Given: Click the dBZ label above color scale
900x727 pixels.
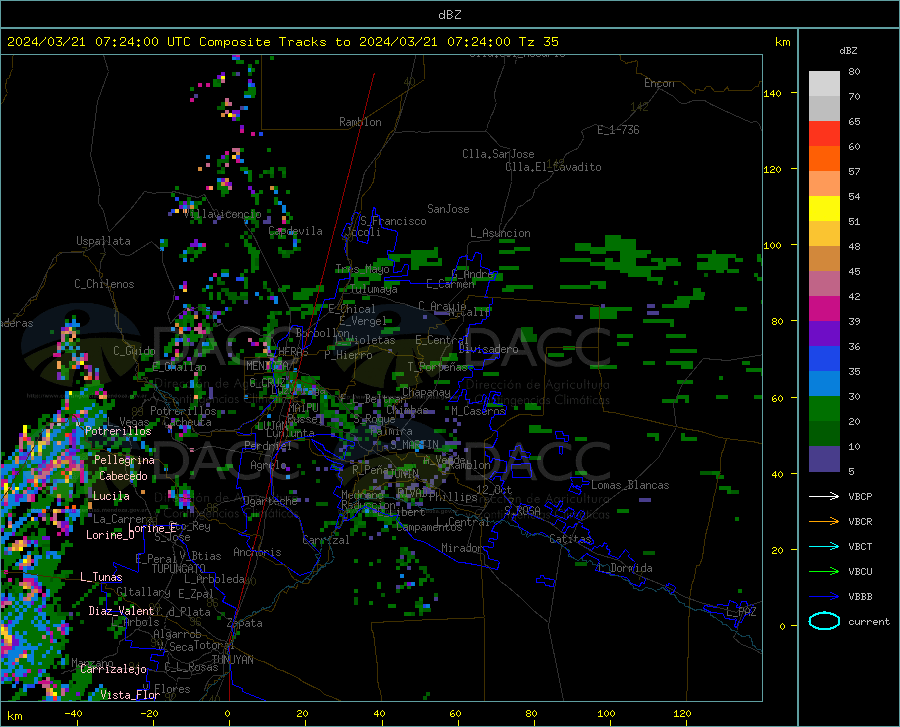Looking at the screenshot, I should [848, 50].
